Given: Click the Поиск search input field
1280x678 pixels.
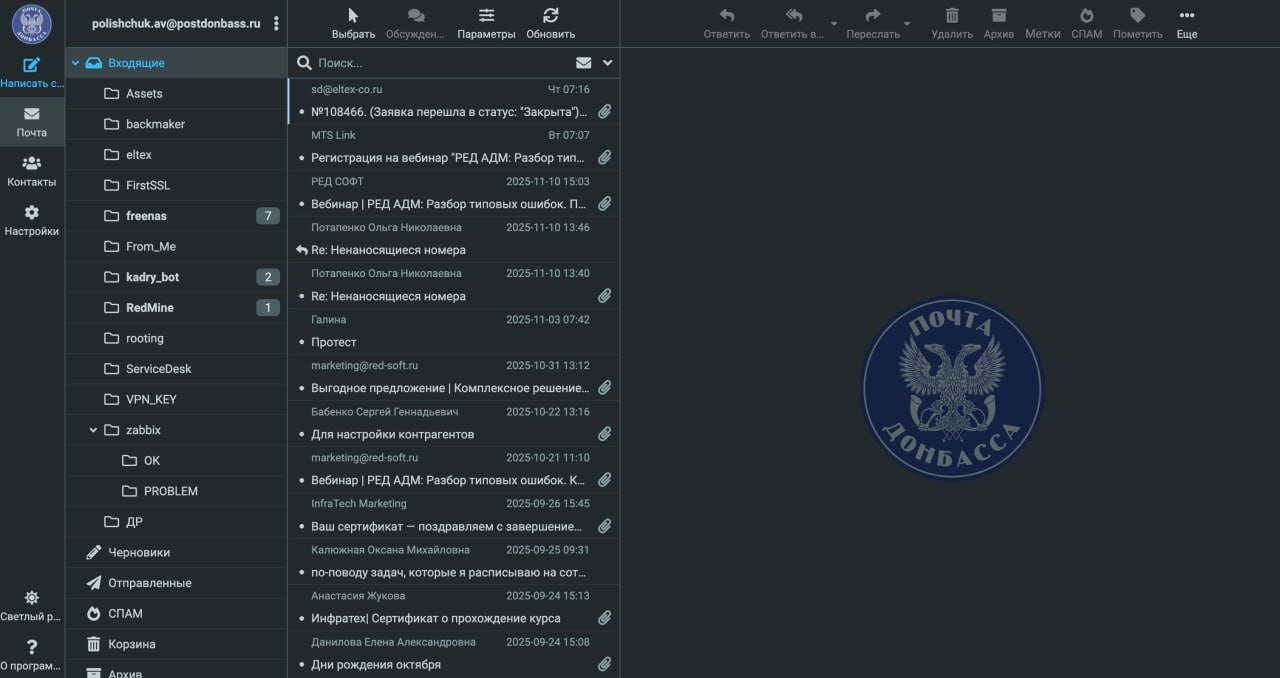Looking at the screenshot, I should [x=440, y=63].
